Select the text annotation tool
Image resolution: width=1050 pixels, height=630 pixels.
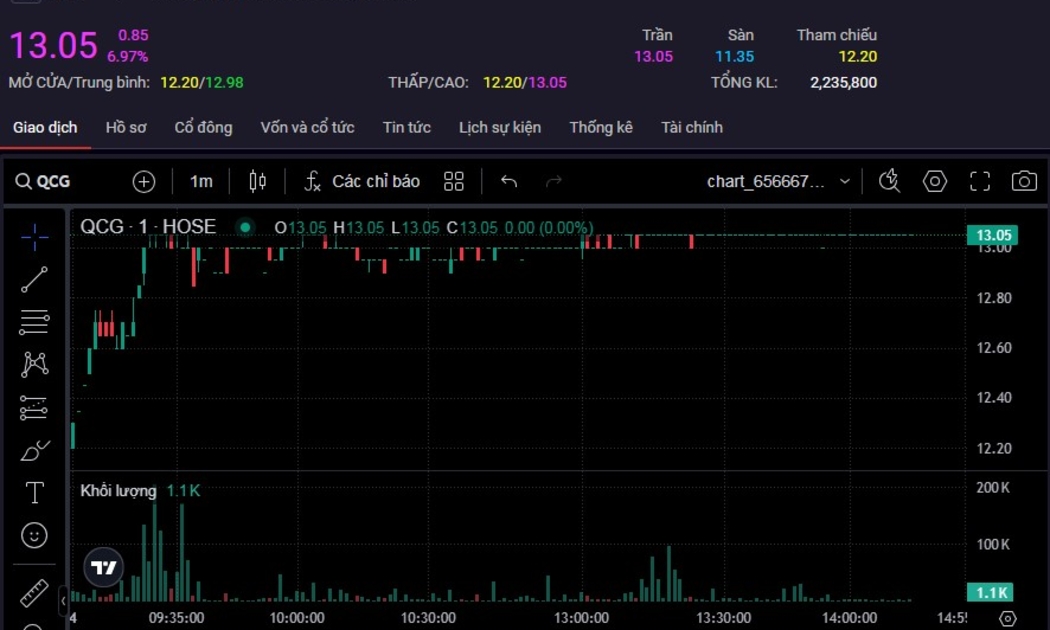34,492
